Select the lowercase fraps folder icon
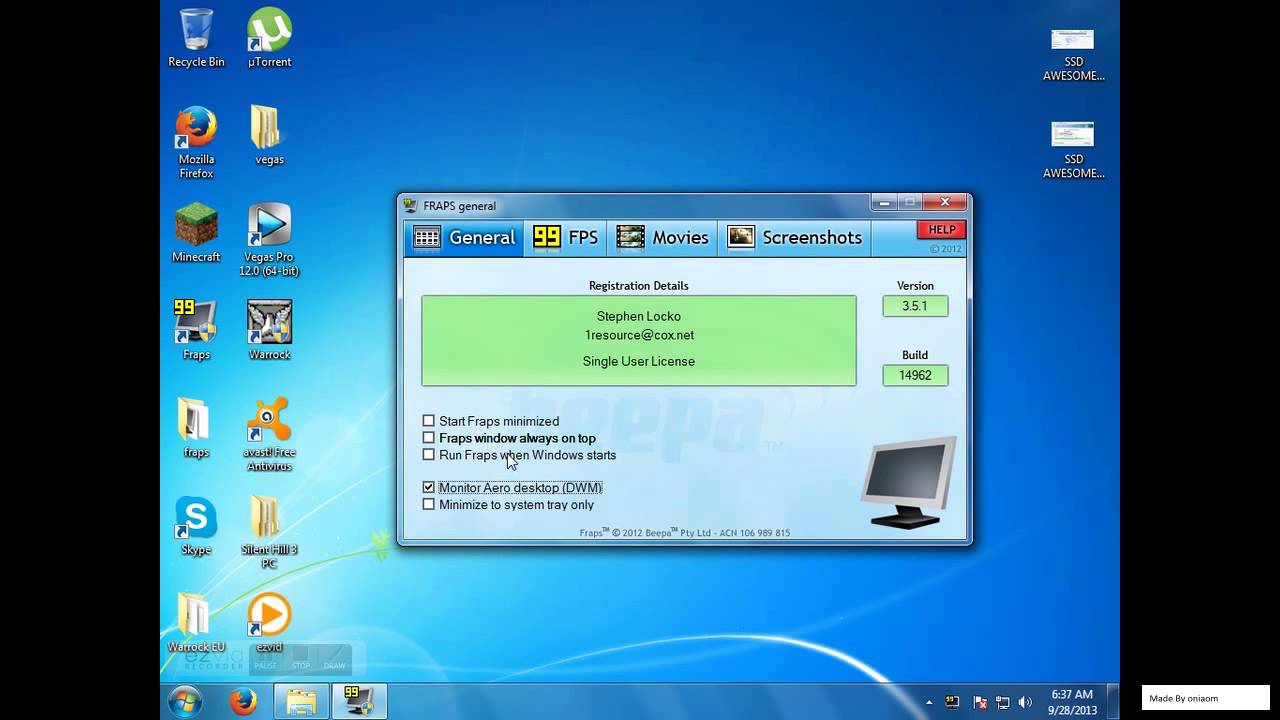The width and height of the screenshot is (1280, 720). 196,427
